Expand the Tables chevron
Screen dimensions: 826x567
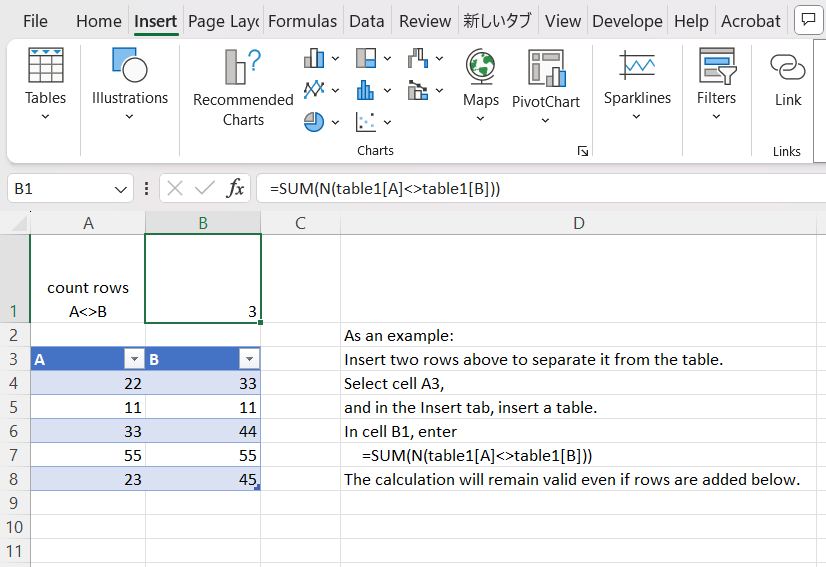(45, 116)
